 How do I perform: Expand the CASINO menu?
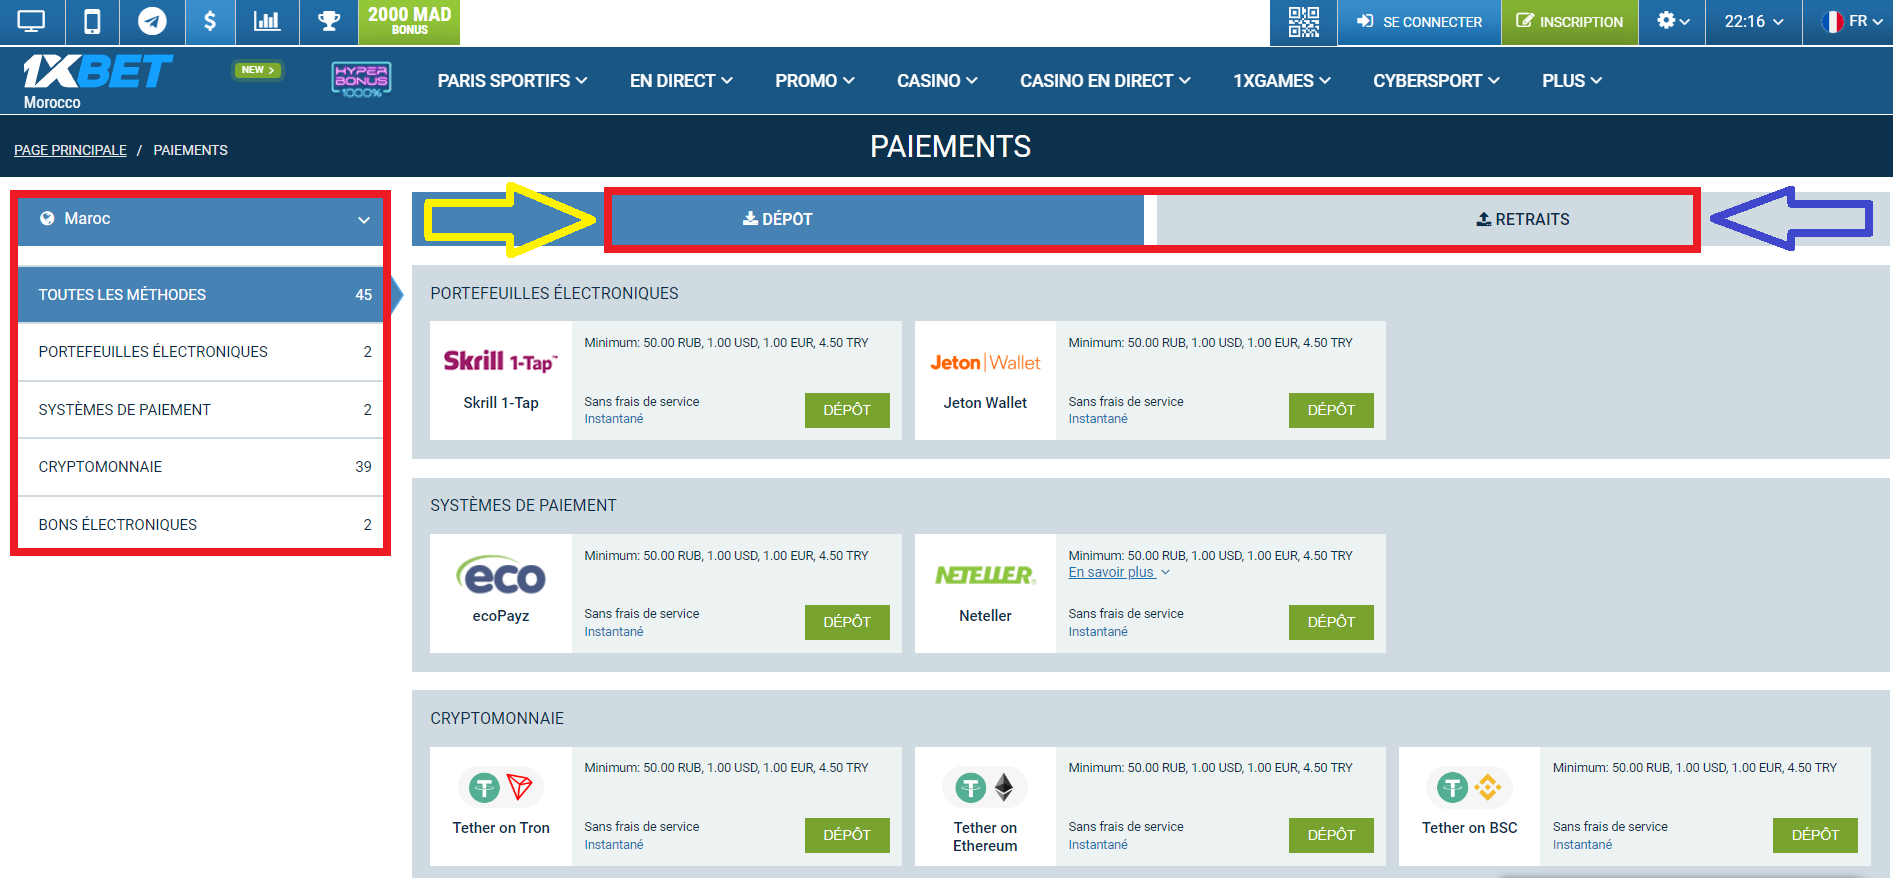pos(937,81)
